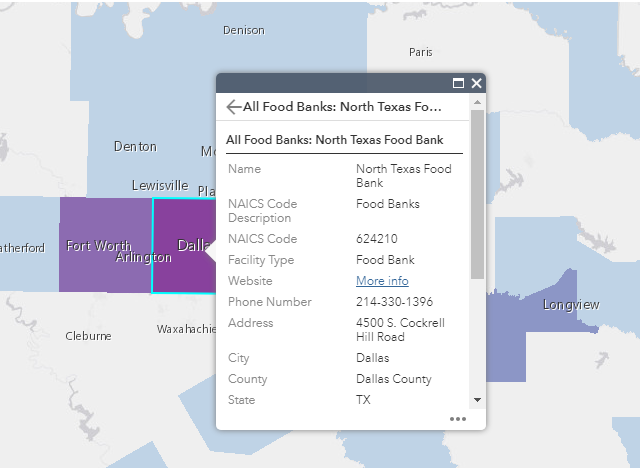Click the Cleburne city label
Viewport: 640px width, 468px height.
tap(88, 336)
